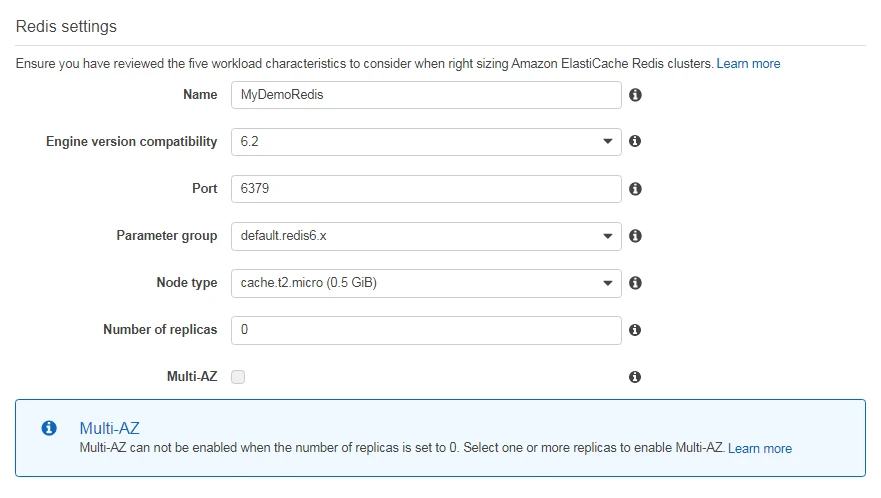
Task: Click the Redis settings section heading
Action: pos(66,26)
